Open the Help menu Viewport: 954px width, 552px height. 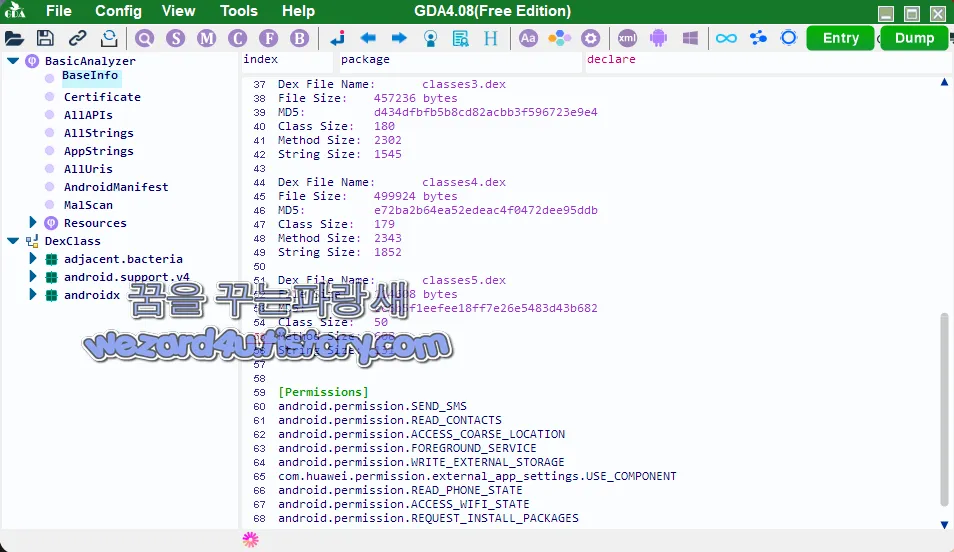click(x=298, y=11)
